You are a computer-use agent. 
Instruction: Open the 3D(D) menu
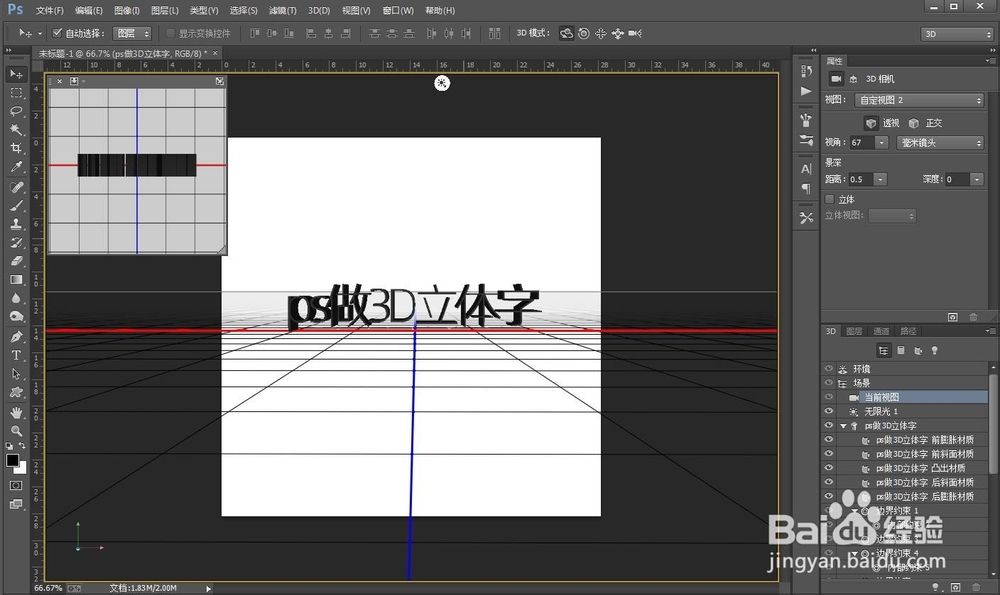click(318, 10)
